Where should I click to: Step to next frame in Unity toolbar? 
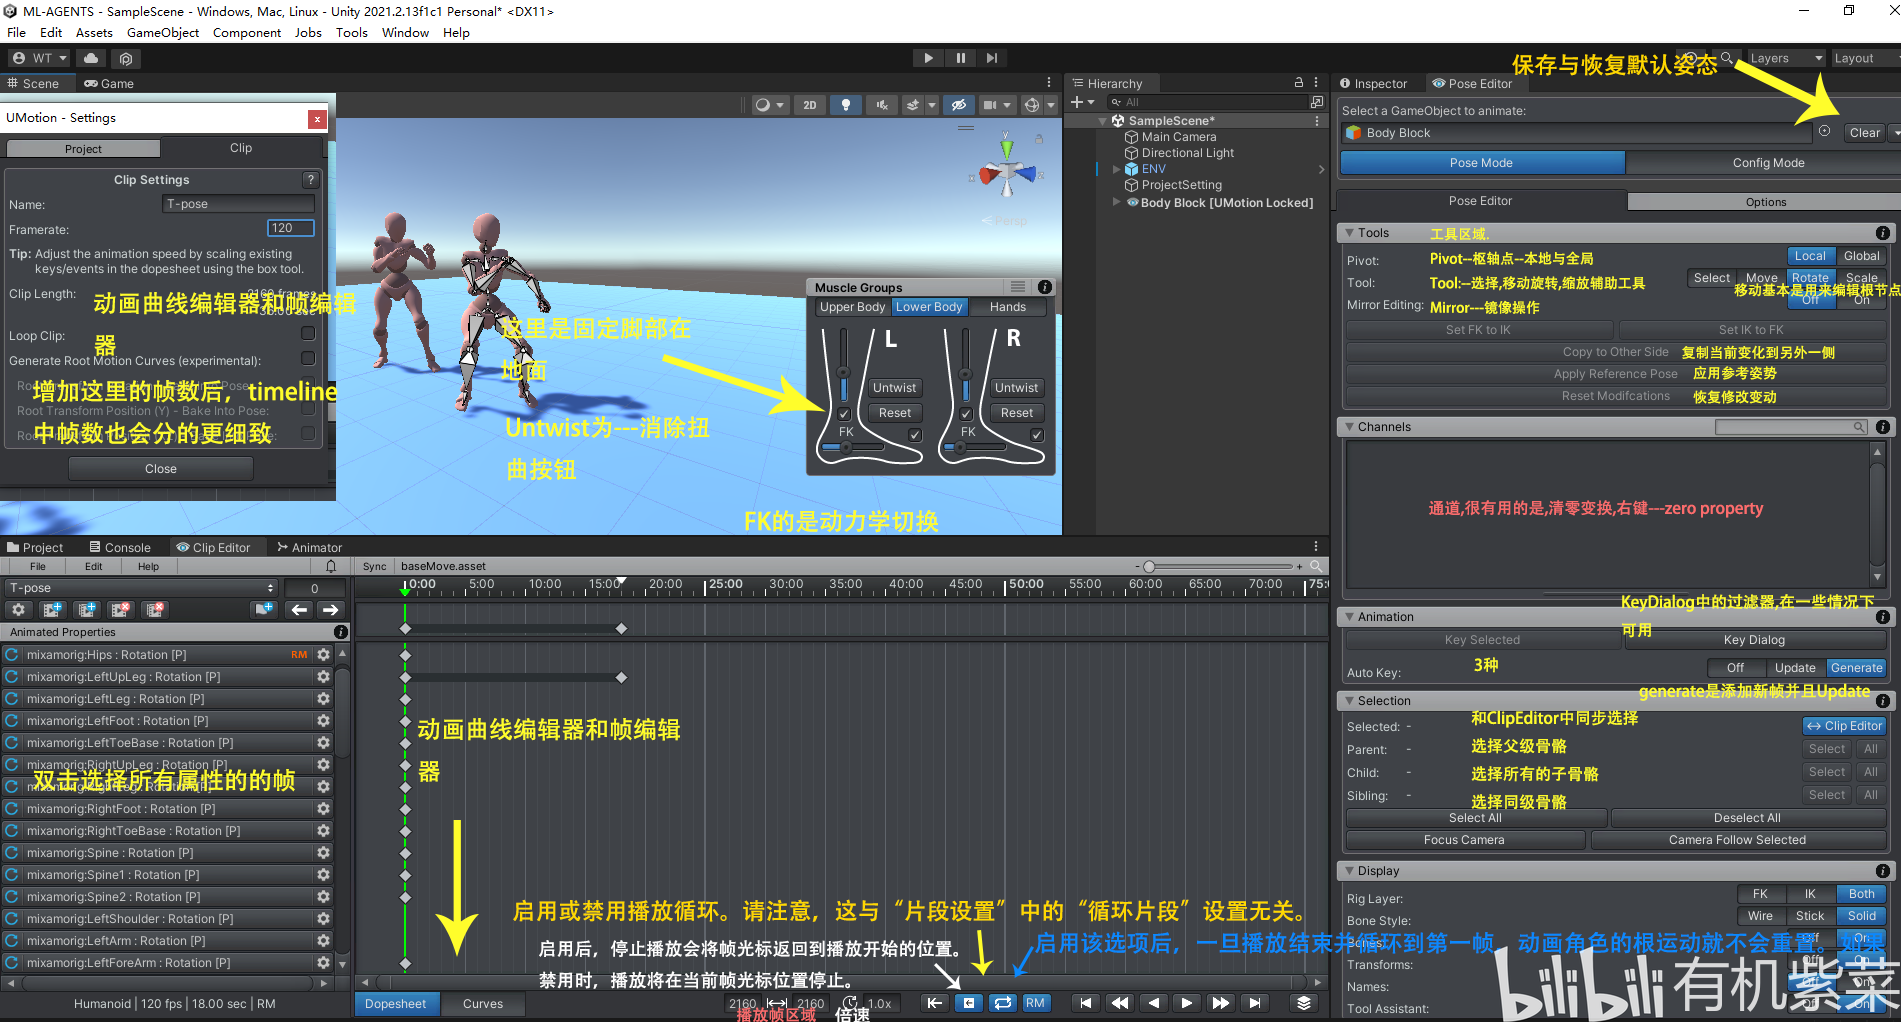(x=991, y=58)
